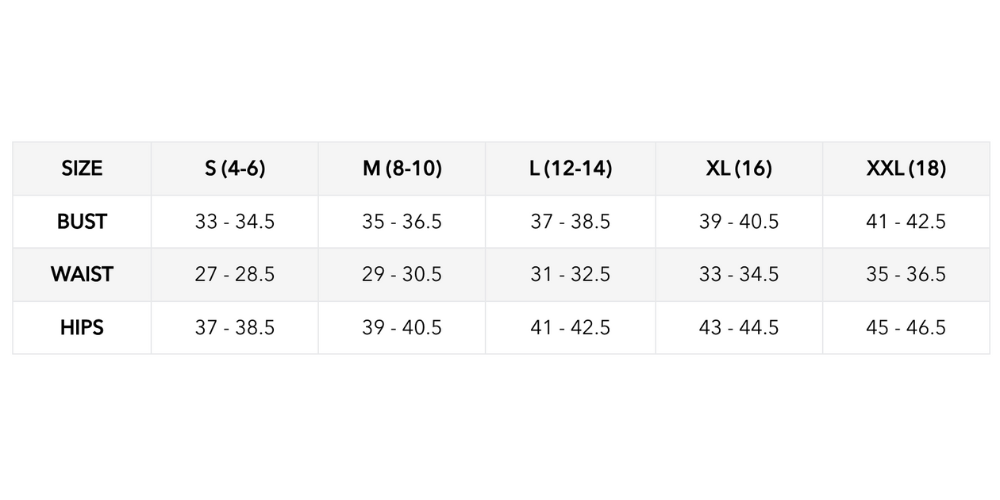Screen dimensions: 1000x500
Task: Select the waist measurement for size S
Action: point(234,275)
